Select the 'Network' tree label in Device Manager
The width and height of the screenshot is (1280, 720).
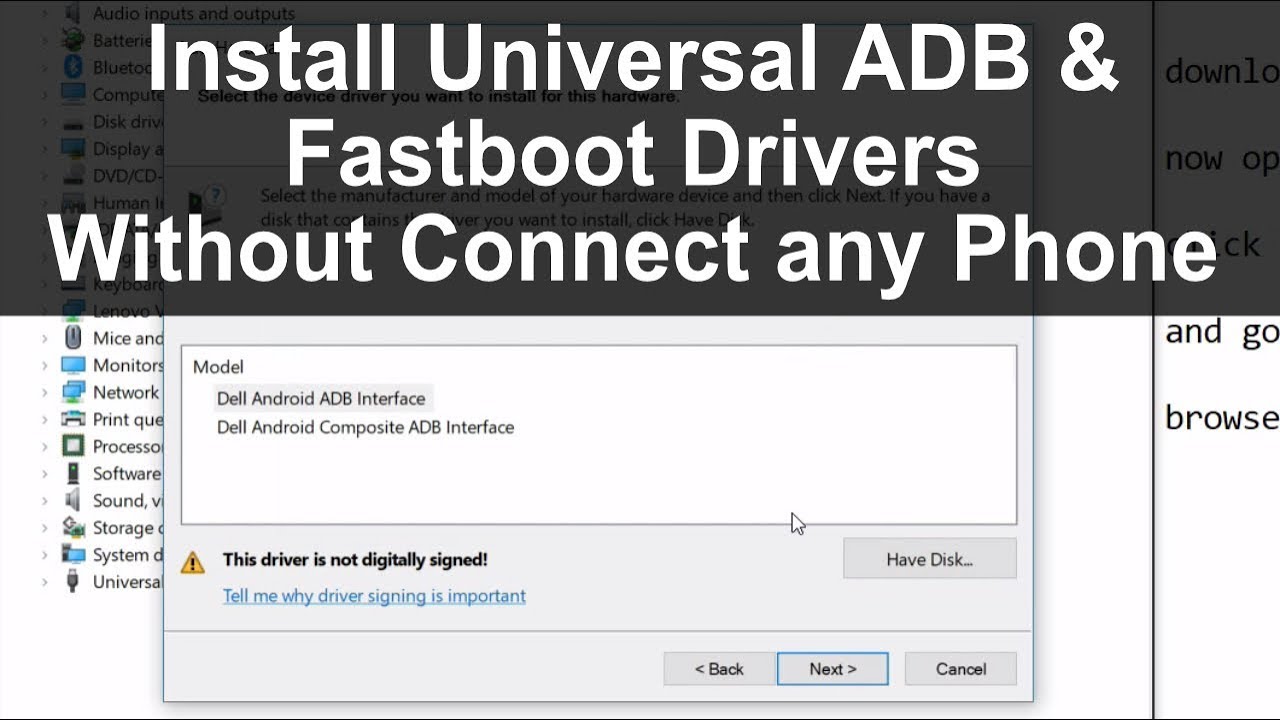pyautogui.click(x=126, y=392)
